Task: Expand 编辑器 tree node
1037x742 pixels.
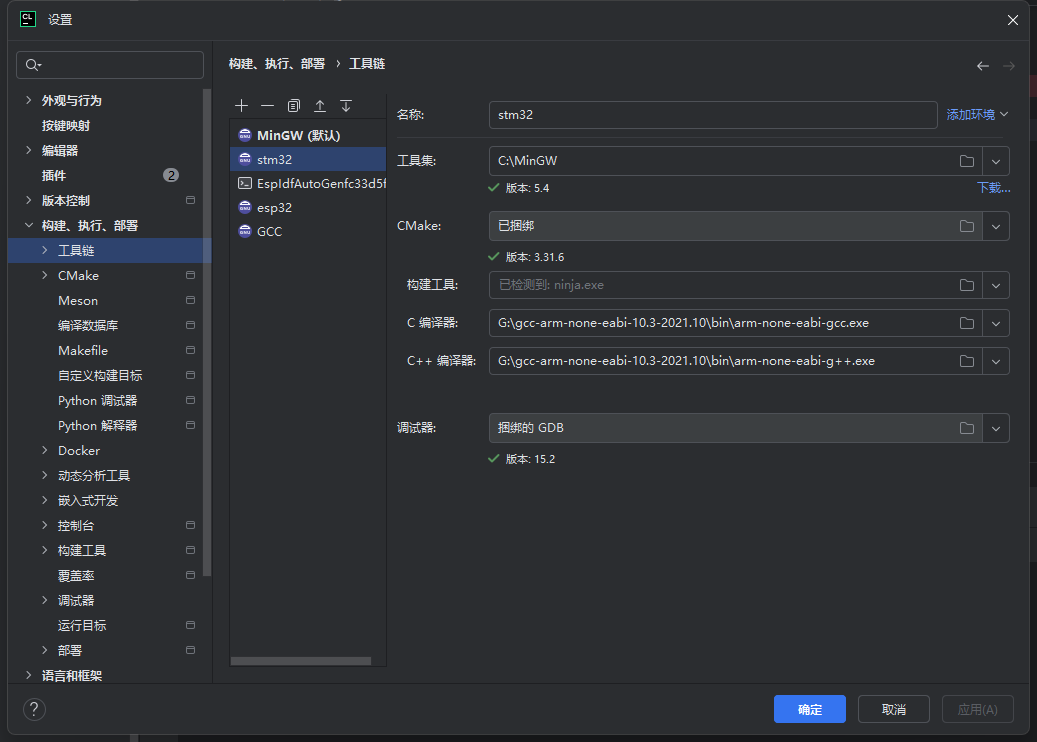Action: (x=28, y=150)
